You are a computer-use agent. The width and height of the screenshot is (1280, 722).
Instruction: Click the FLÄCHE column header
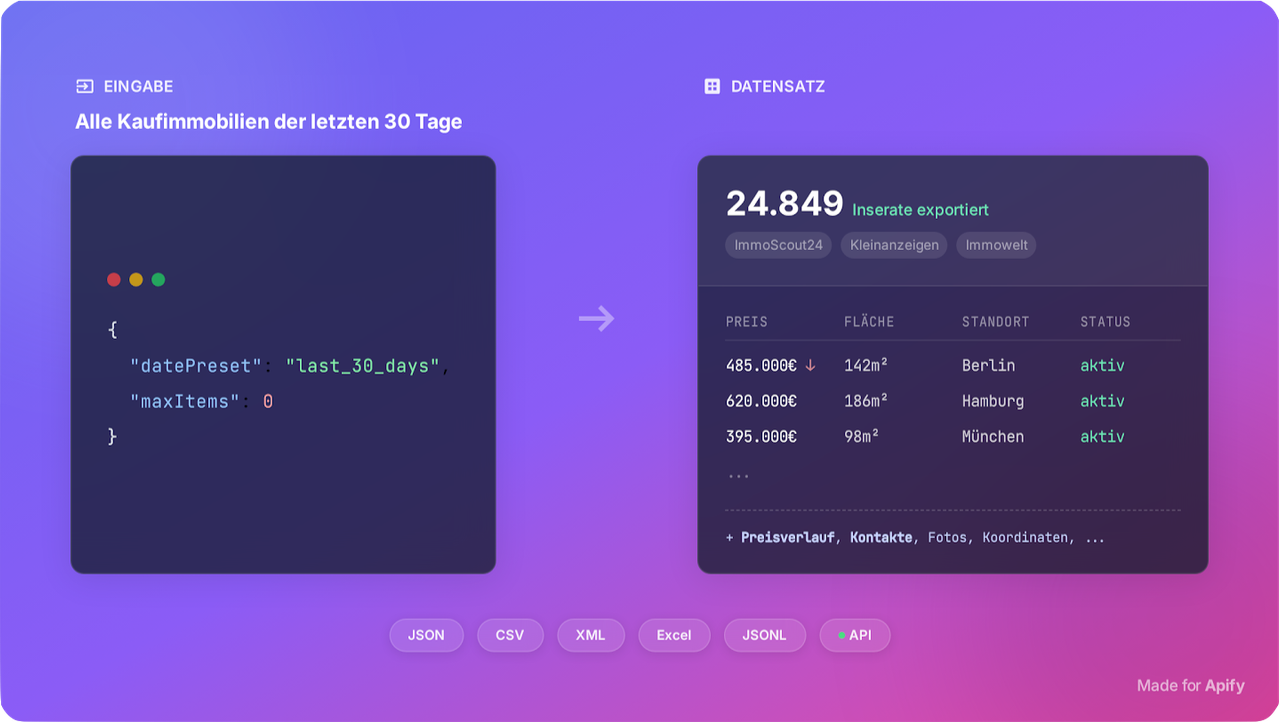869,322
